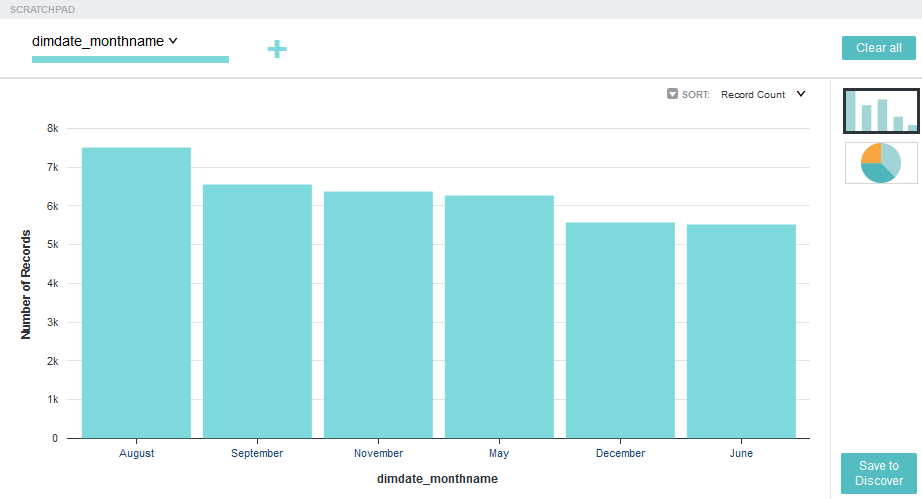Select the June bar
This screenshot has width=922, height=499.
click(741, 331)
